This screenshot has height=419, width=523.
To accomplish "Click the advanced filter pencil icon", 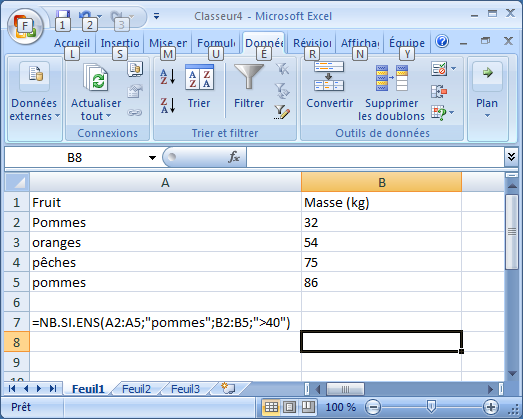I will tap(282, 112).
